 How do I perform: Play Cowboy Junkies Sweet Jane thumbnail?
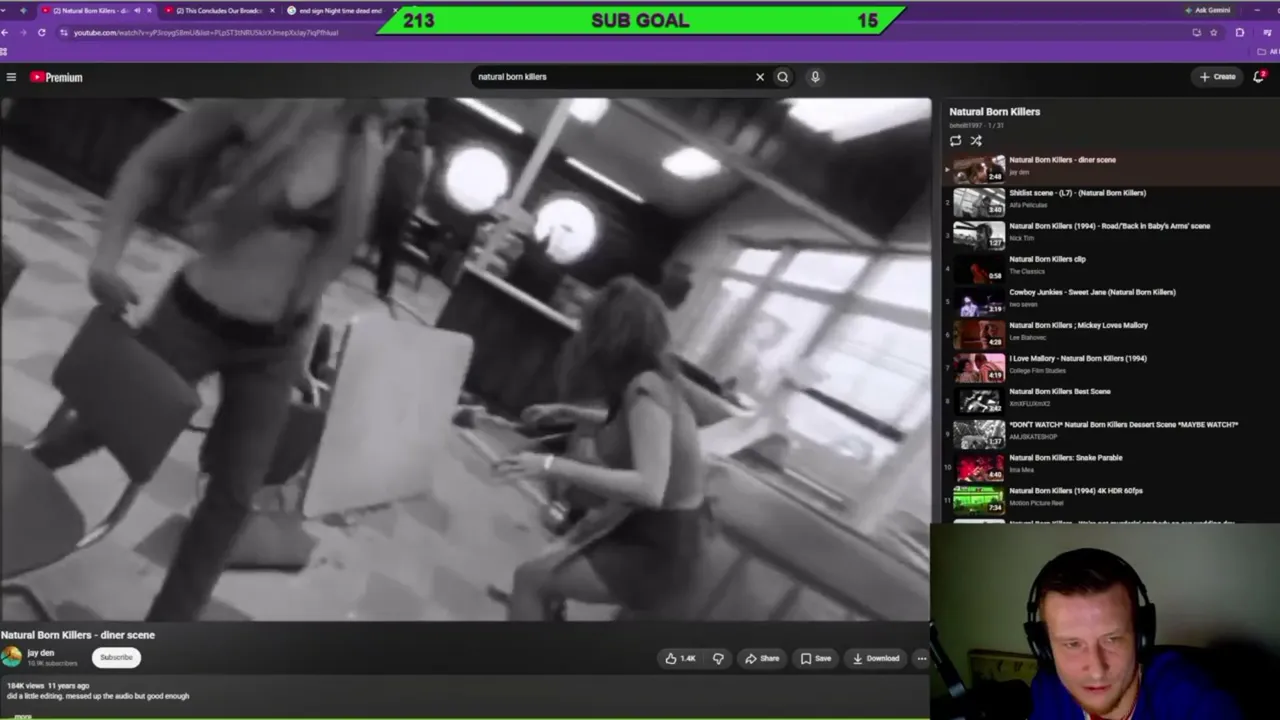(x=979, y=301)
